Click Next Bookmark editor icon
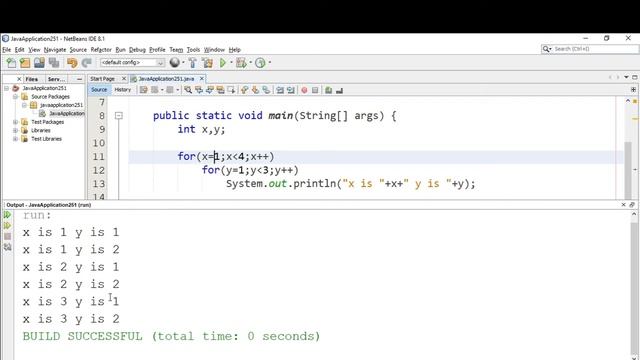 click(255, 90)
